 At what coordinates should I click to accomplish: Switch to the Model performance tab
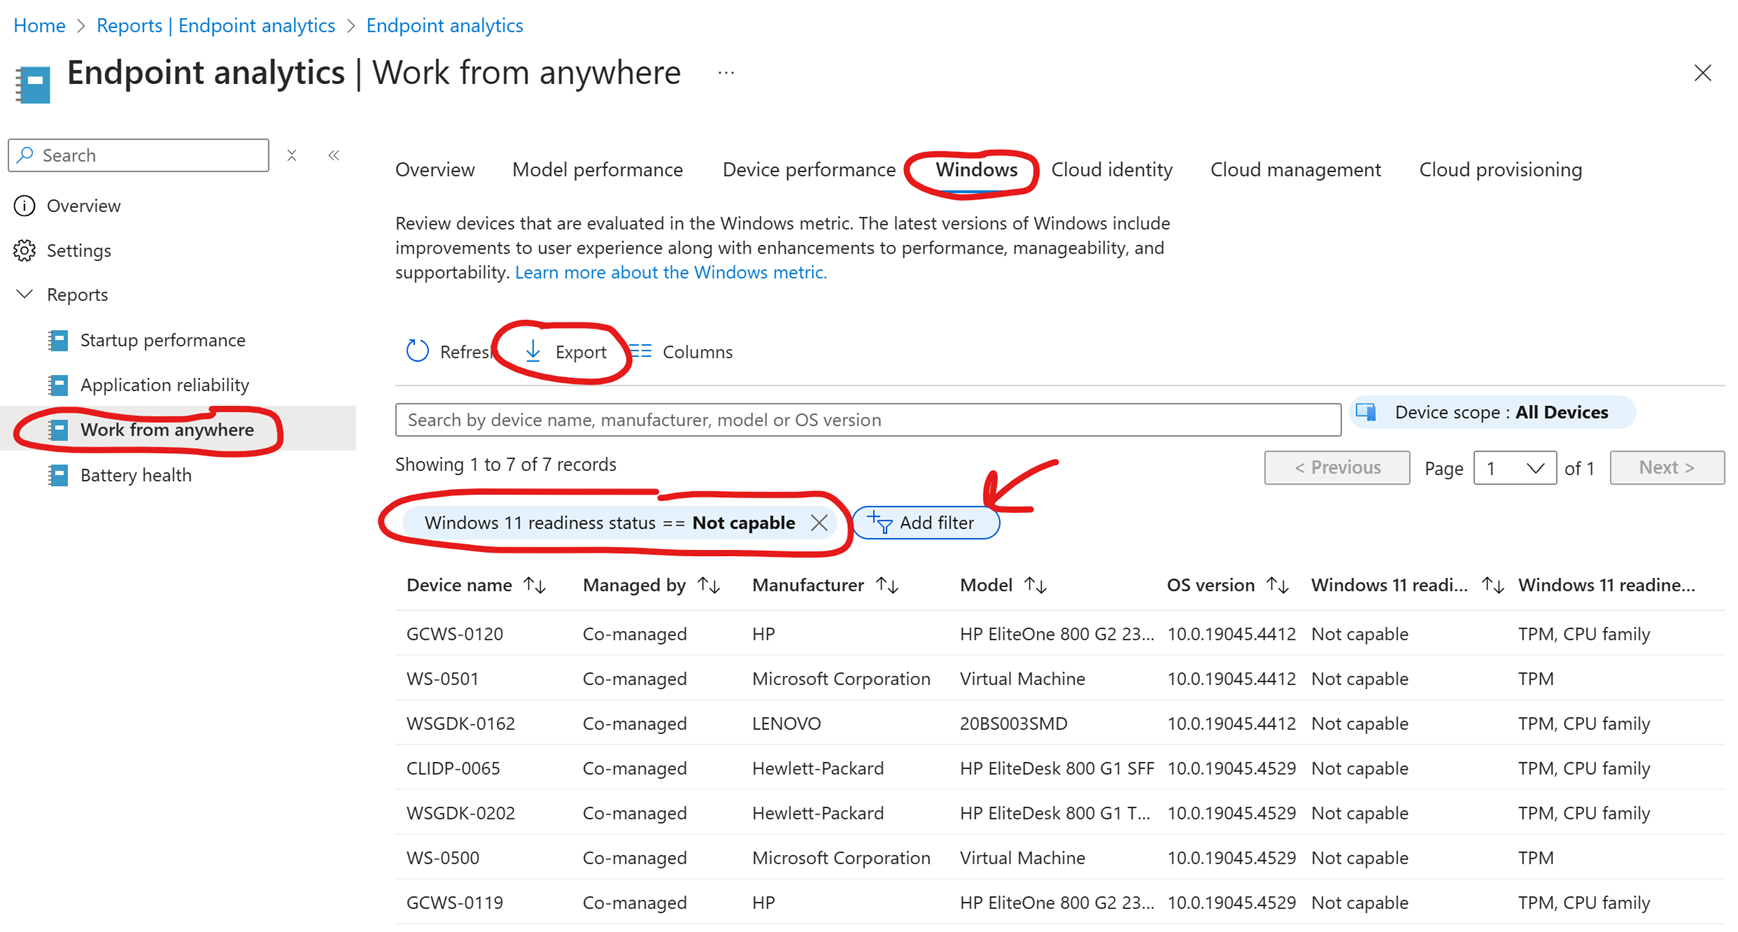pos(598,170)
